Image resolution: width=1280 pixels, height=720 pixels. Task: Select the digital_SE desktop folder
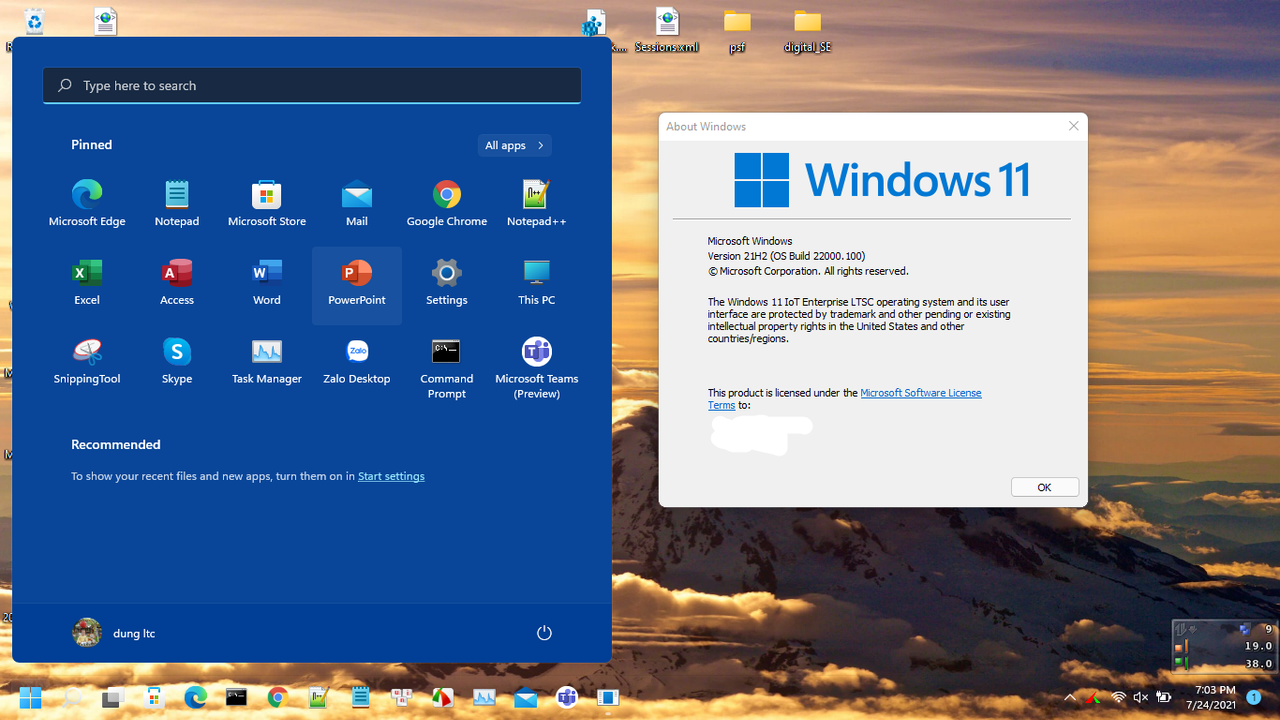[x=807, y=30]
